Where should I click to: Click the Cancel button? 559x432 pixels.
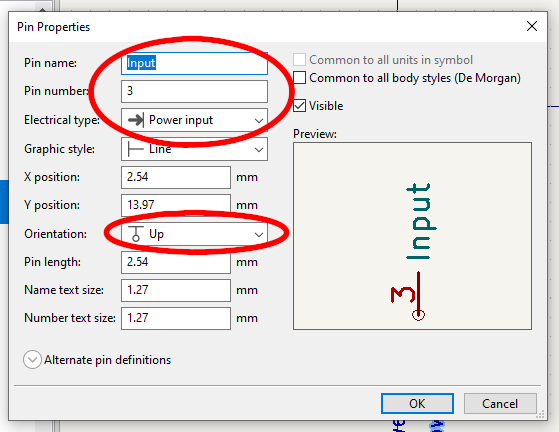pyautogui.click(x=500, y=403)
